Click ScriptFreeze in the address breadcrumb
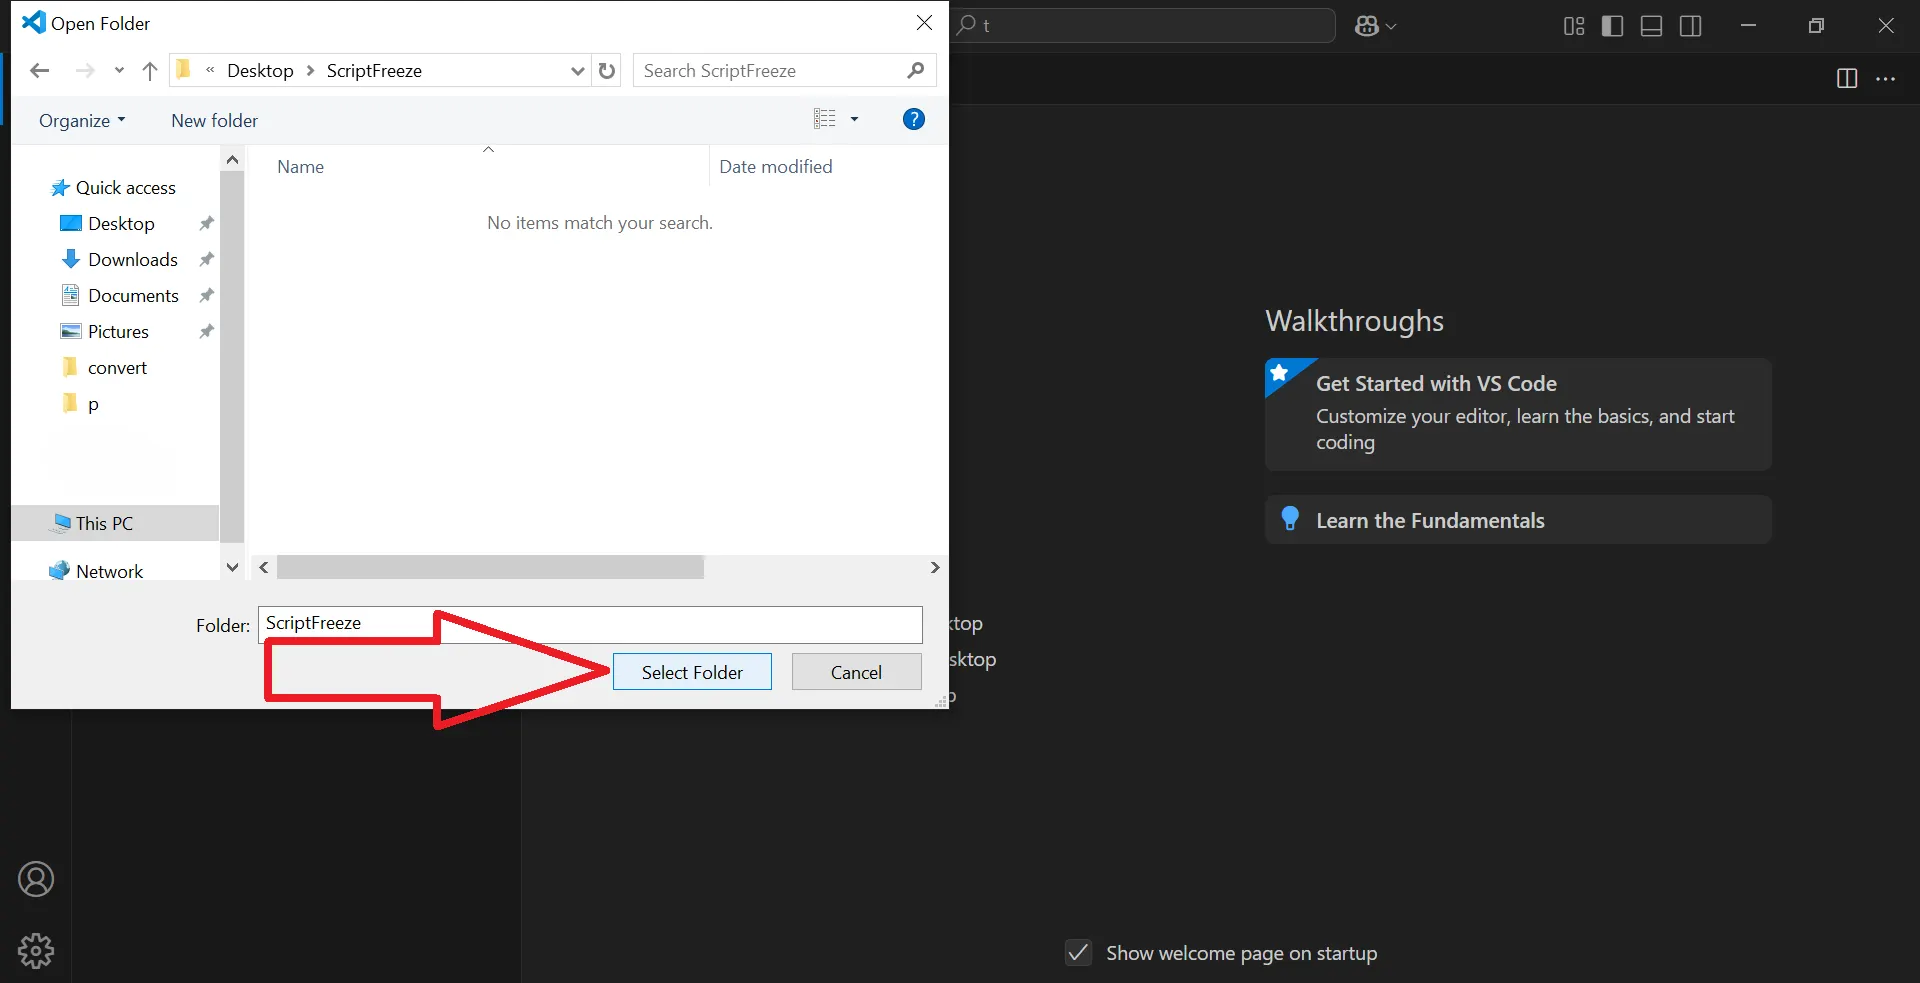The width and height of the screenshot is (1920, 983). click(x=374, y=71)
